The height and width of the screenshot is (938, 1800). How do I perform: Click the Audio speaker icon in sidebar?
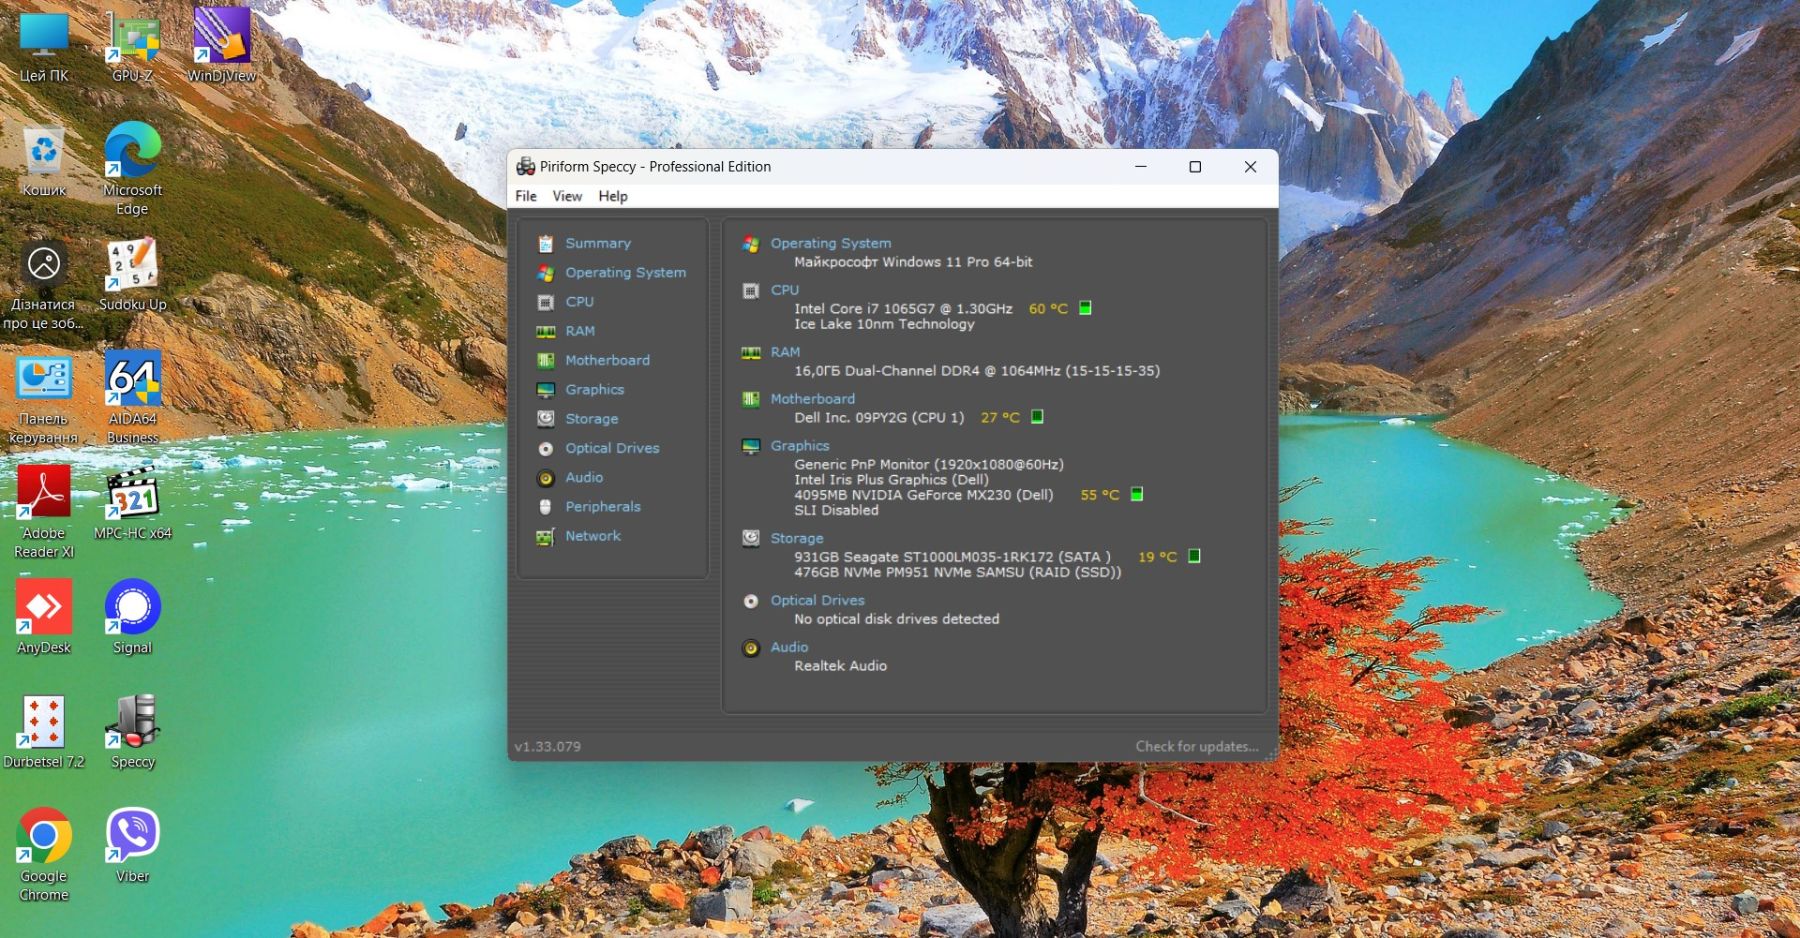point(545,478)
